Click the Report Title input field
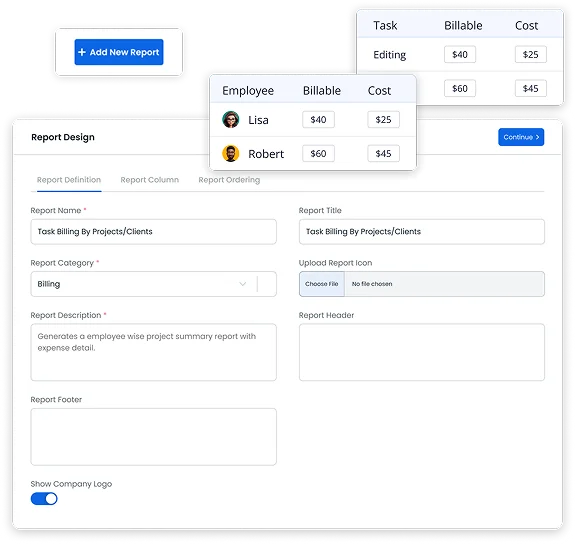 [x=422, y=232]
